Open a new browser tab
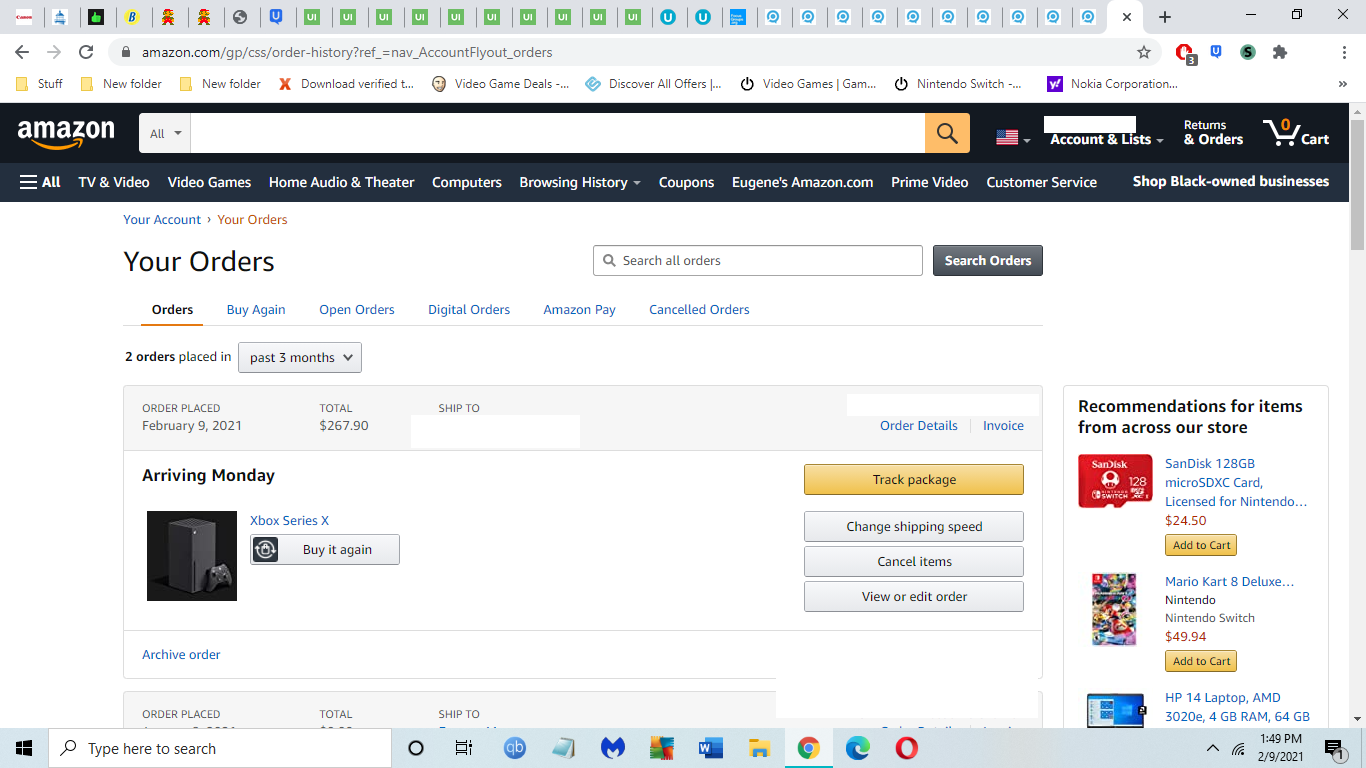 tap(1165, 17)
